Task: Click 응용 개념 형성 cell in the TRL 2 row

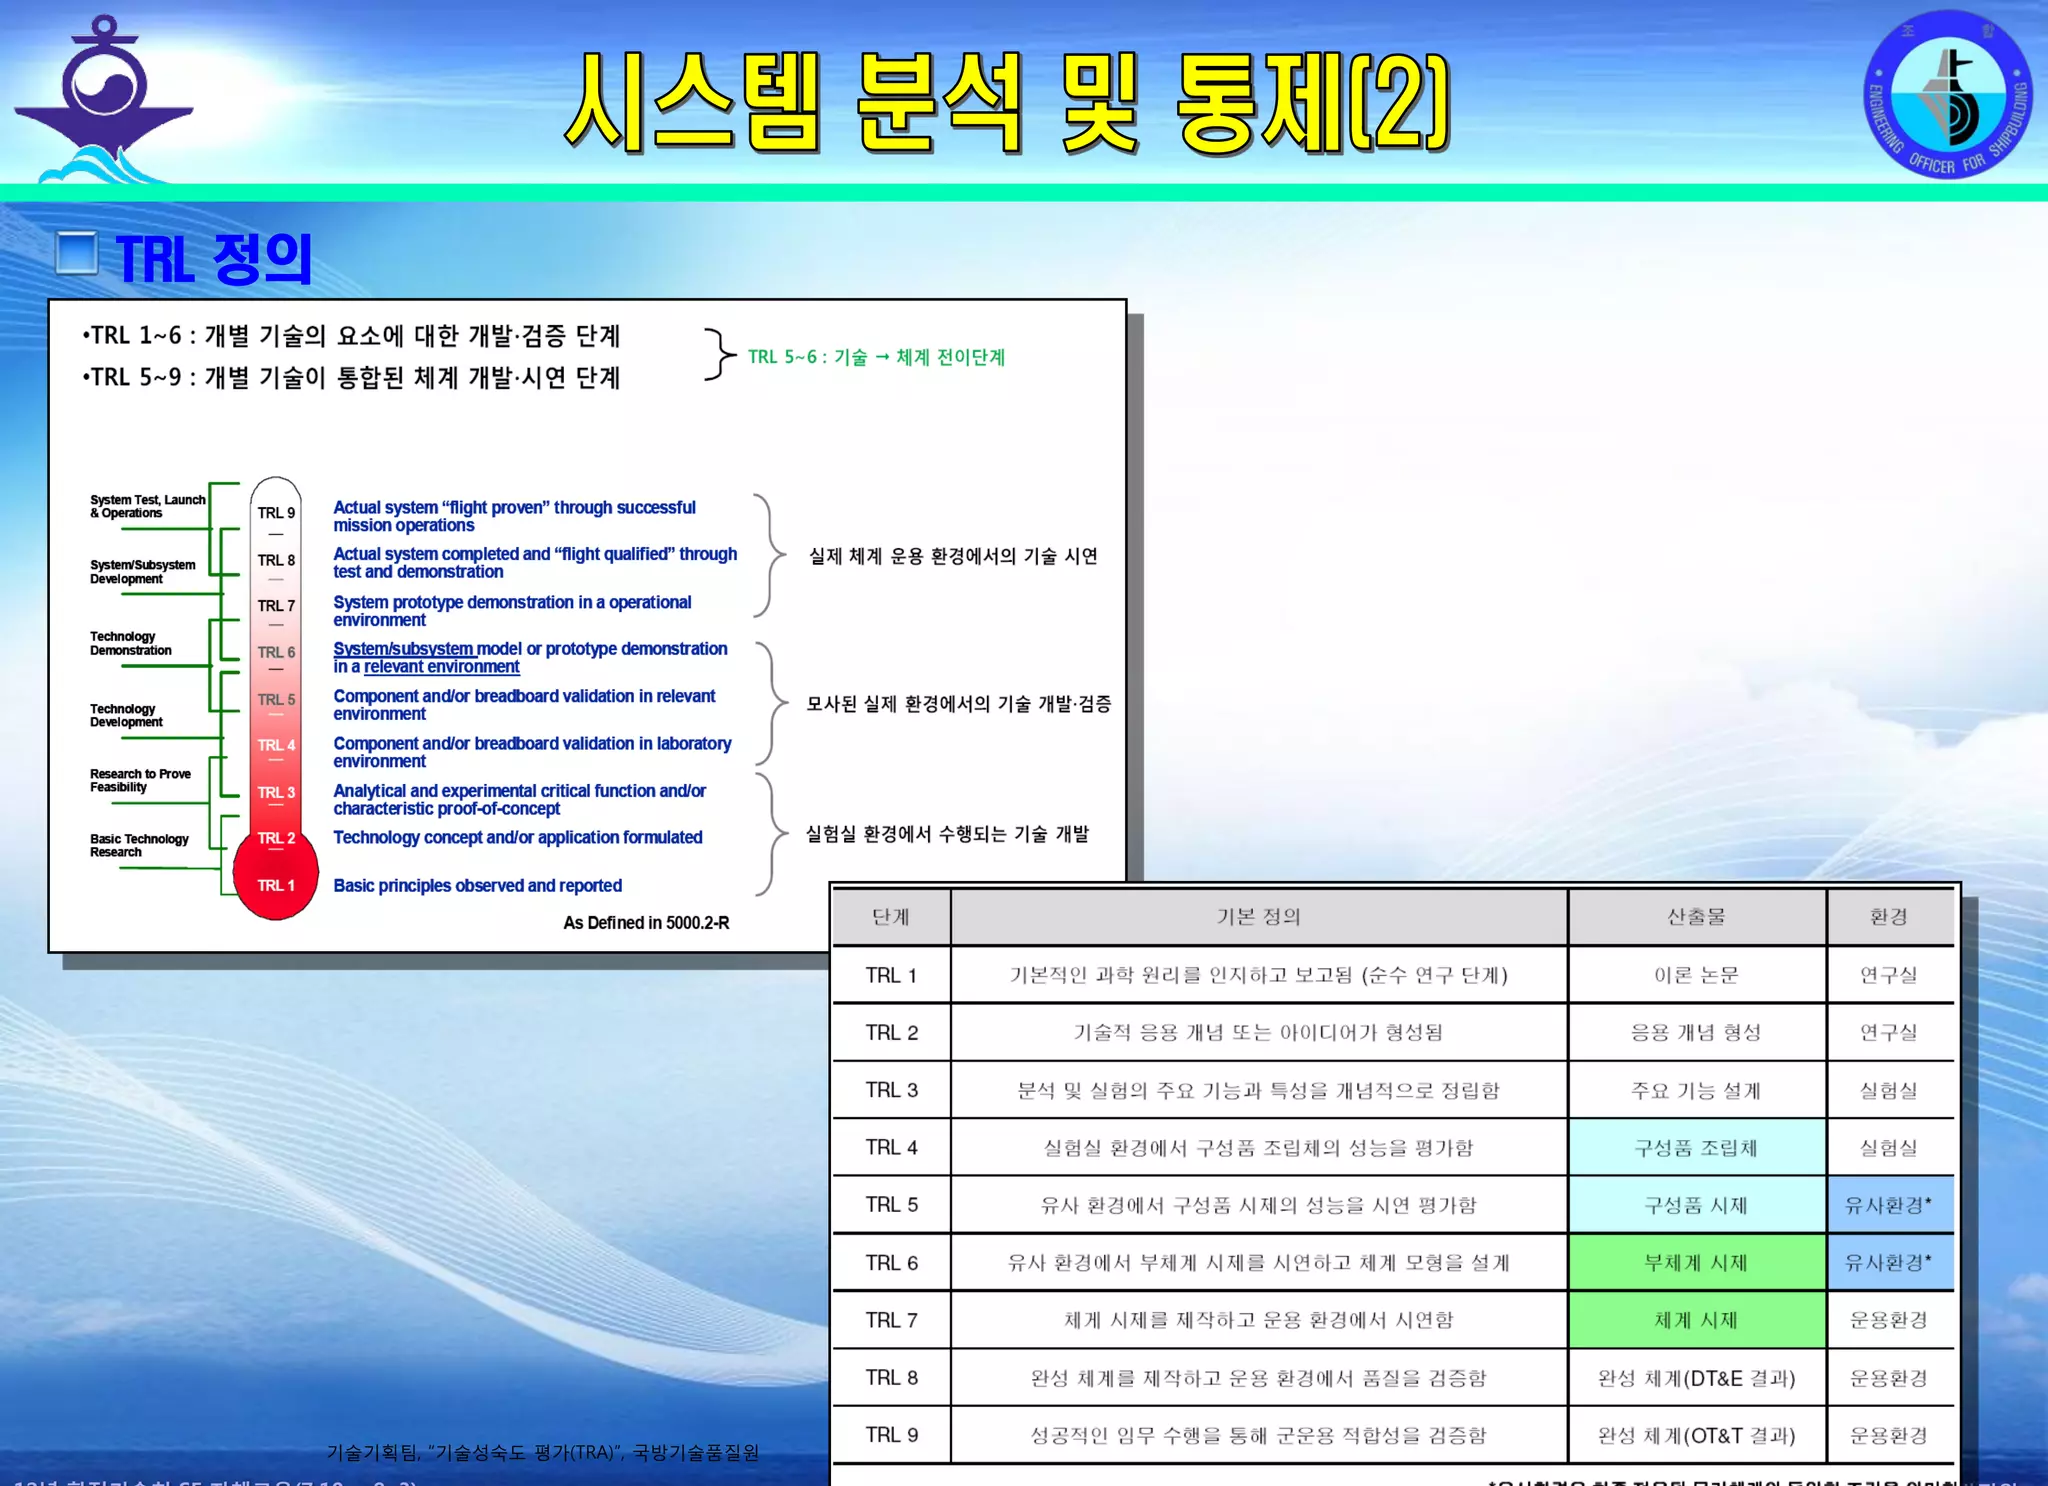Action: (x=1697, y=1033)
